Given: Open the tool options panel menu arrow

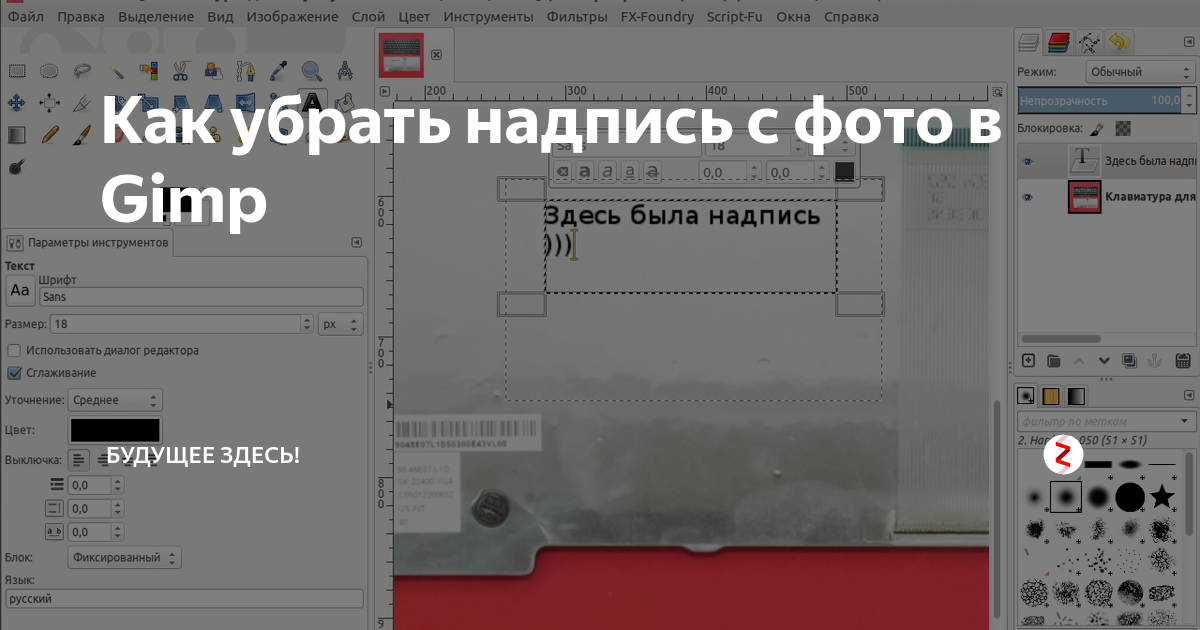Looking at the screenshot, I should tap(357, 242).
